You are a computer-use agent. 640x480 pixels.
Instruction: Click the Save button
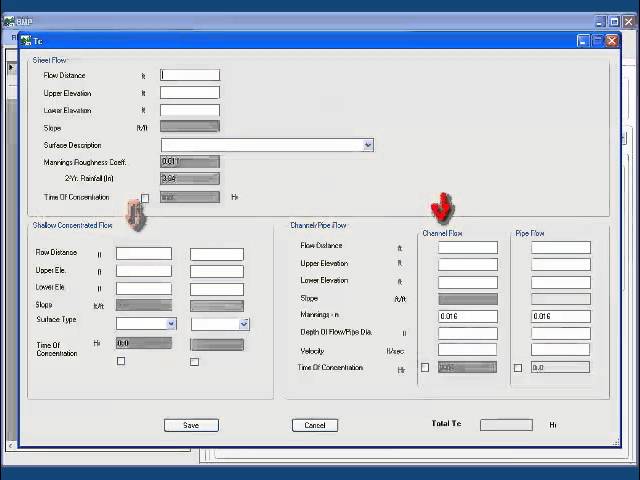[191, 425]
